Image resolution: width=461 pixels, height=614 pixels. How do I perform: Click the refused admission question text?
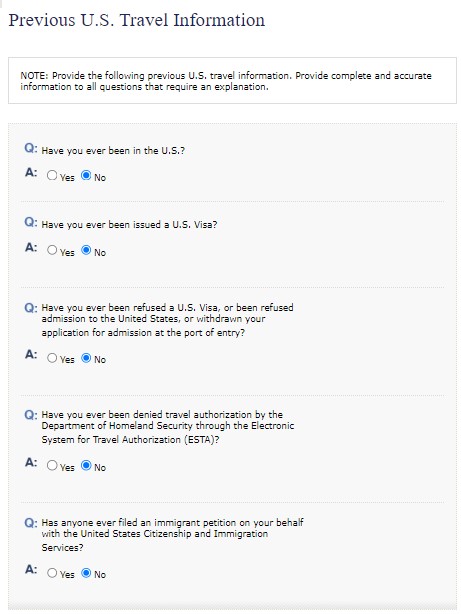click(168, 320)
